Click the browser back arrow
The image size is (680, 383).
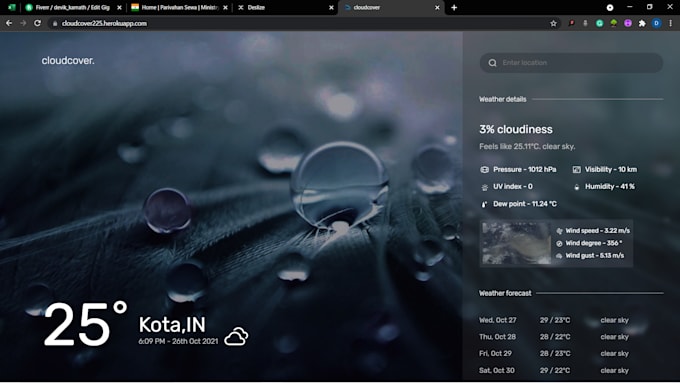click(9, 23)
